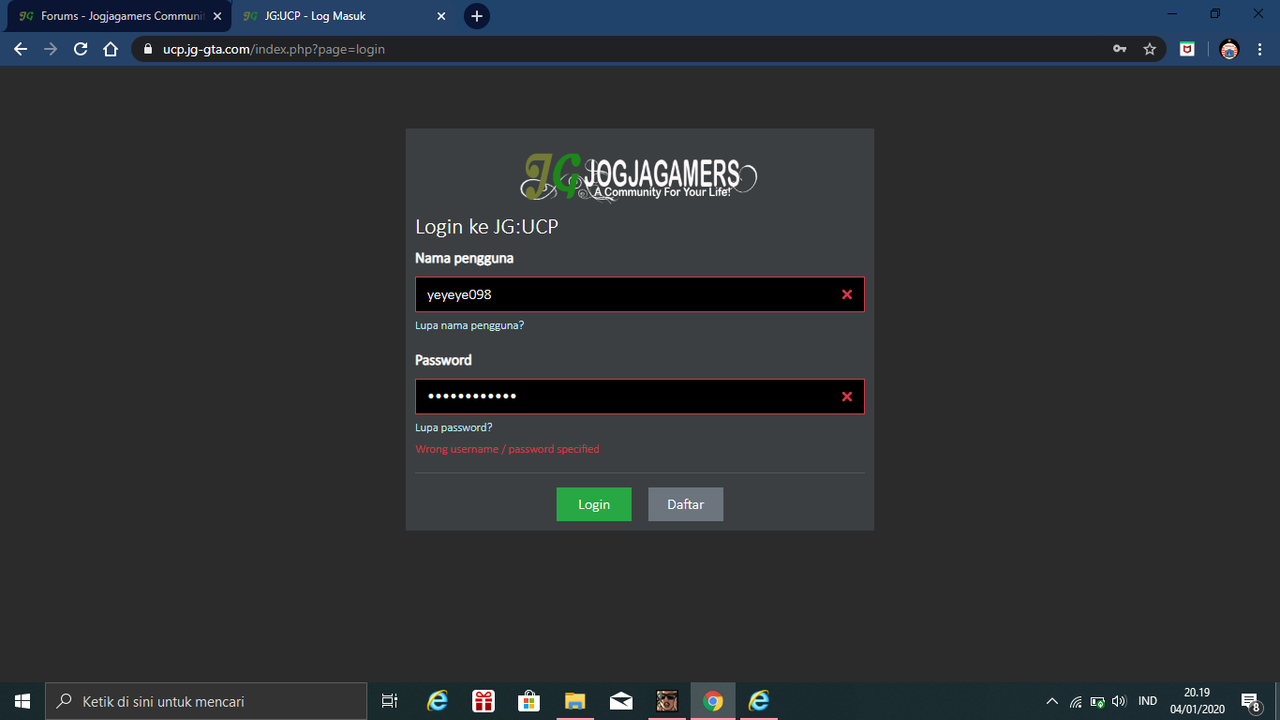Image resolution: width=1280 pixels, height=720 pixels.
Task: Go back to the previous page
Action: click(x=20, y=49)
